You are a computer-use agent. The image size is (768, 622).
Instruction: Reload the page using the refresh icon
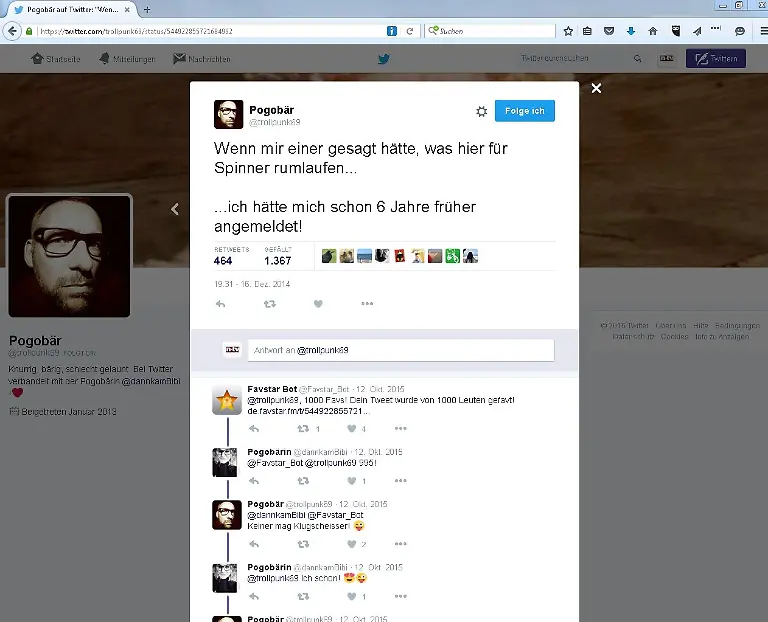[410, 31]
